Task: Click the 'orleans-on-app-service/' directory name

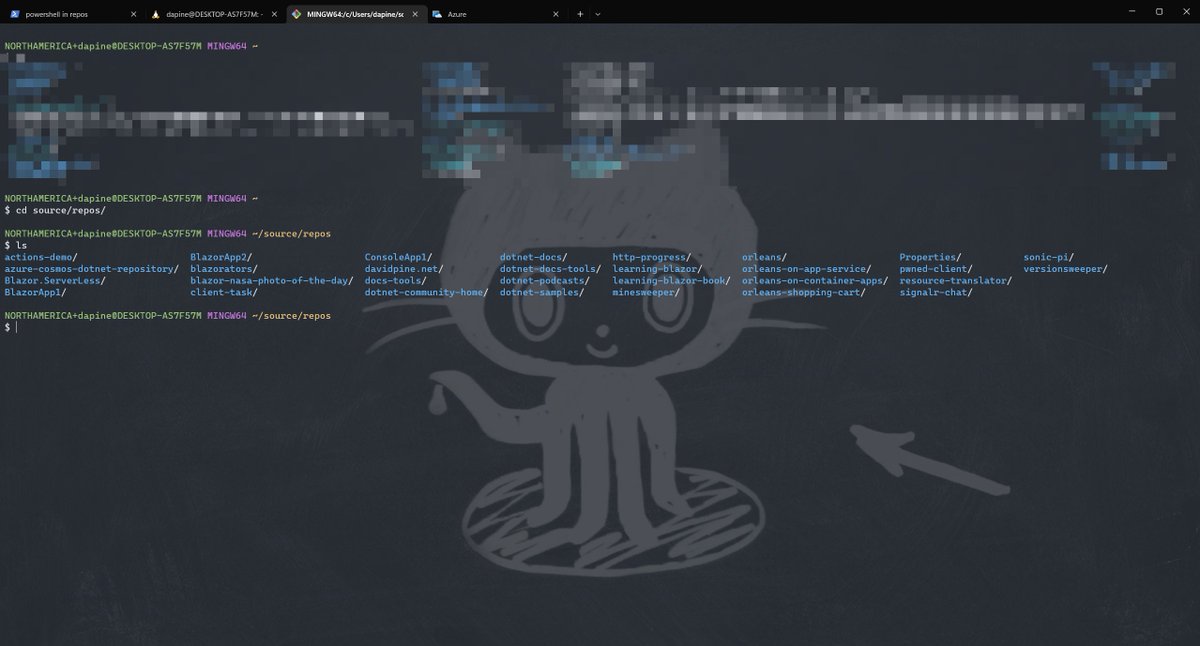Action: coord(807,269)
